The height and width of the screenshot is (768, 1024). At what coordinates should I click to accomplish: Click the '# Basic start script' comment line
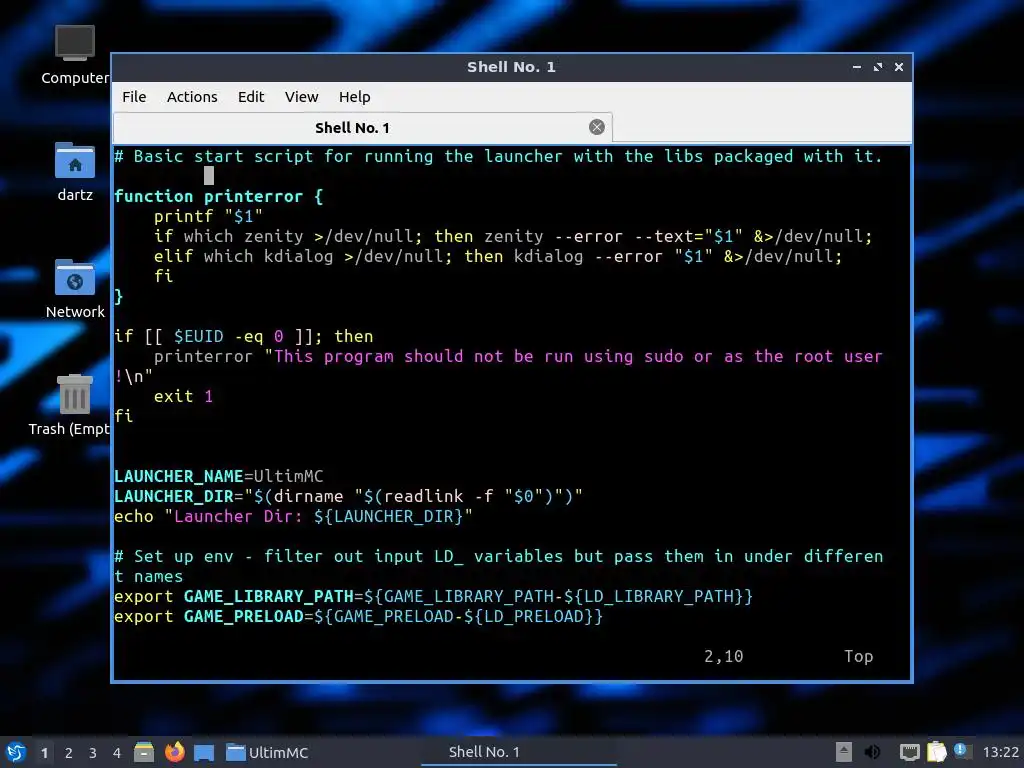point(498,157)
